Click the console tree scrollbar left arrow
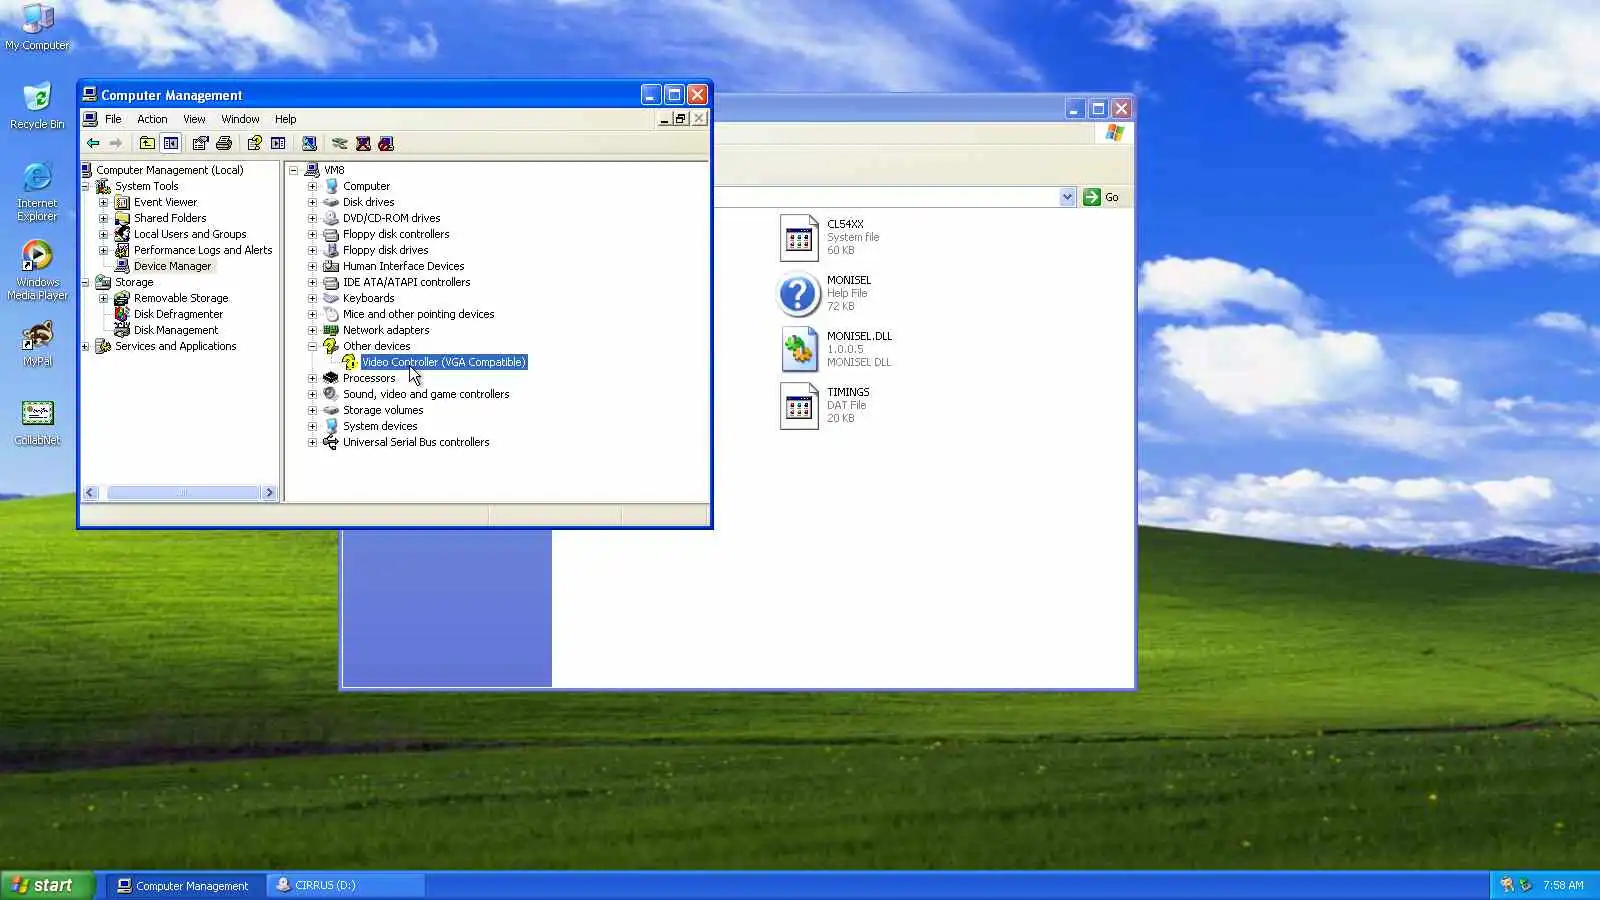 click(x=91, y=492)
